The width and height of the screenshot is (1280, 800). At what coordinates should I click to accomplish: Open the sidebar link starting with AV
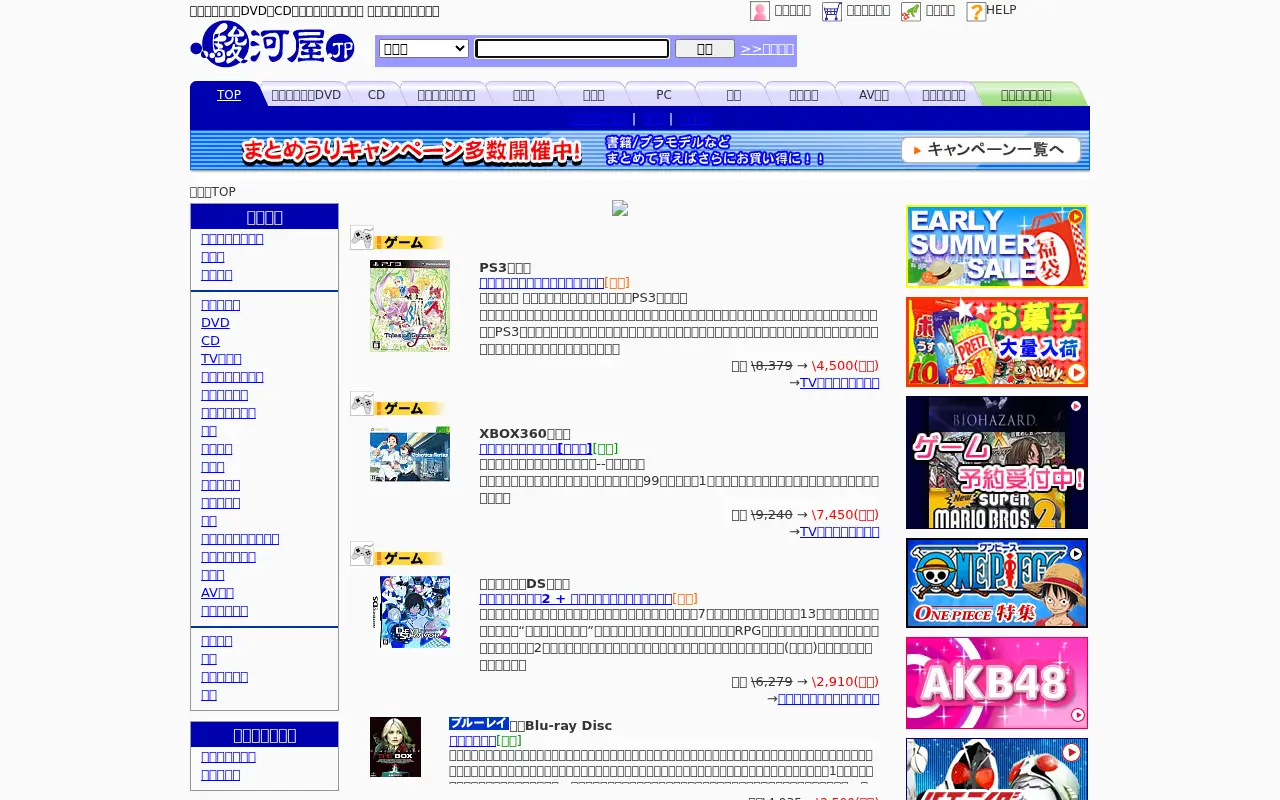point(217,593)
